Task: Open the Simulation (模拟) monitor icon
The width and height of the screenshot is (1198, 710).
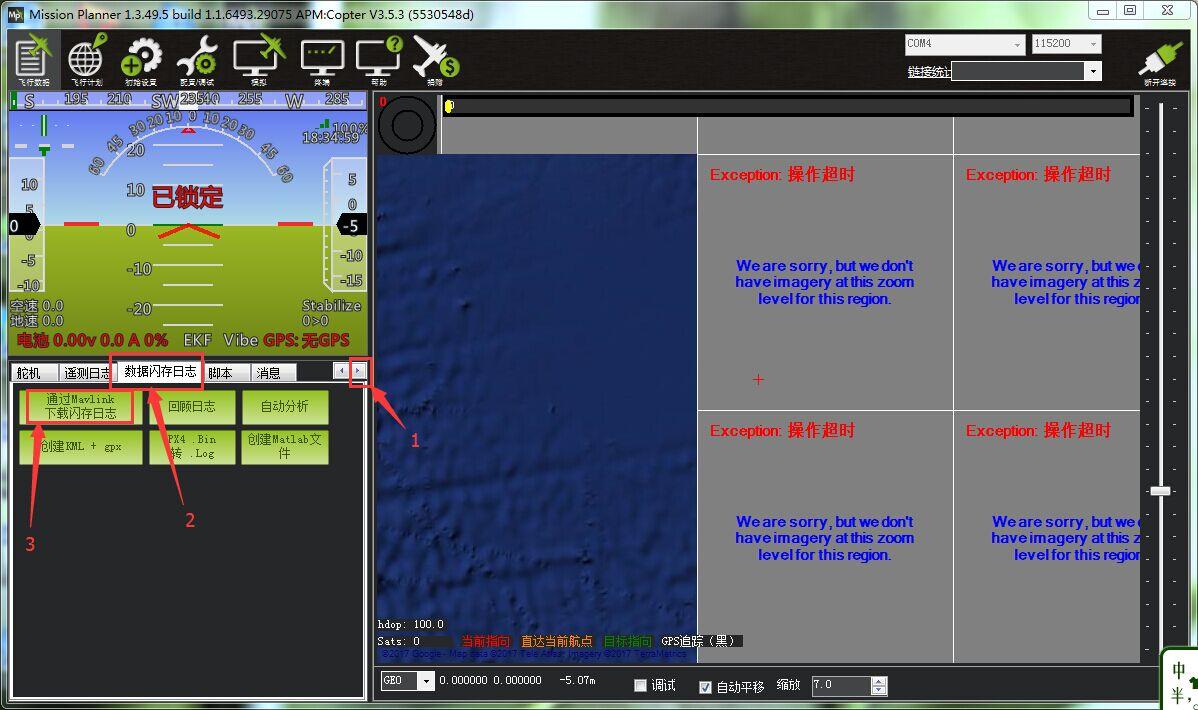Action: coord(259,60)
